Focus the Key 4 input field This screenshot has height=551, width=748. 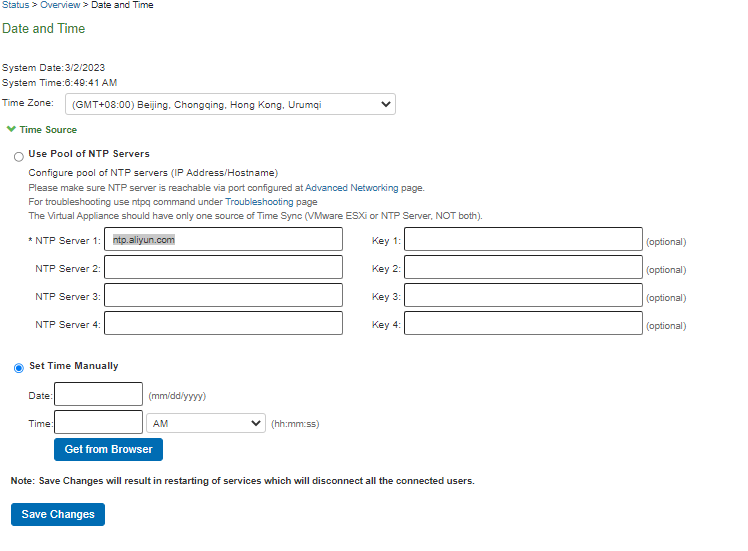click(x=523, y=324)
